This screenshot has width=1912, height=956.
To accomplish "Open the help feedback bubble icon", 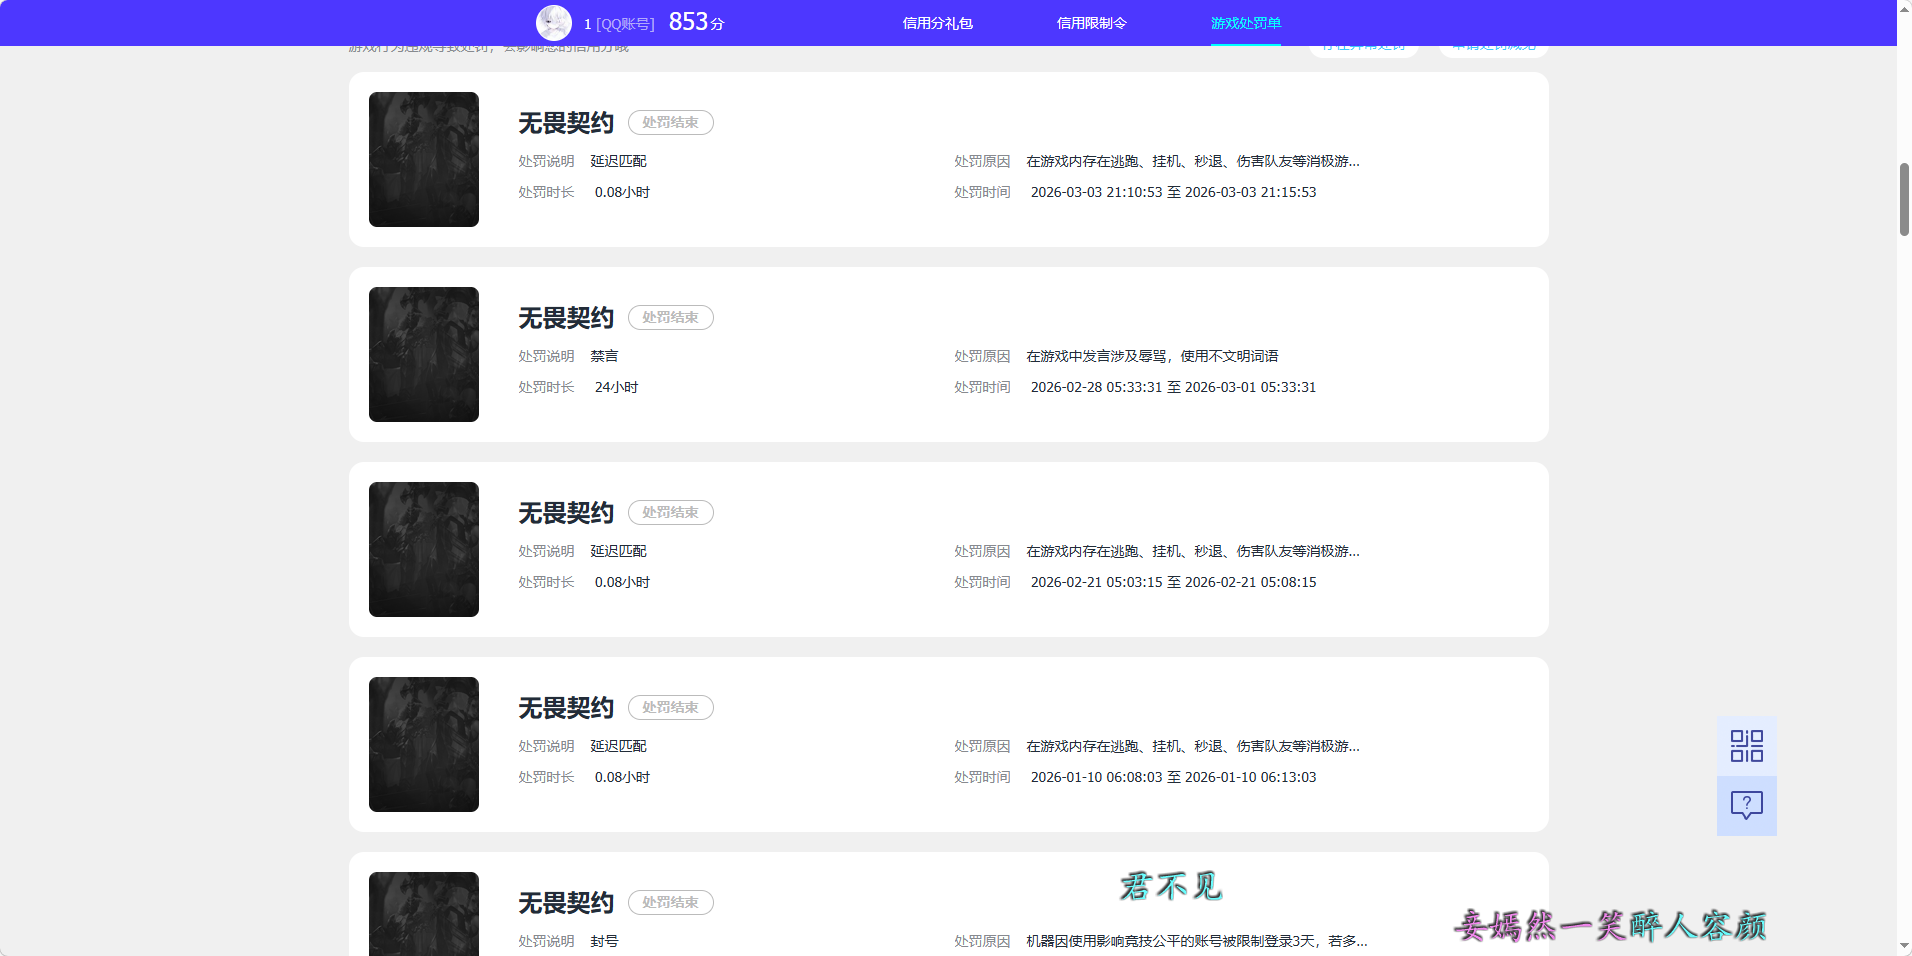I will [x=1746, y=805].
